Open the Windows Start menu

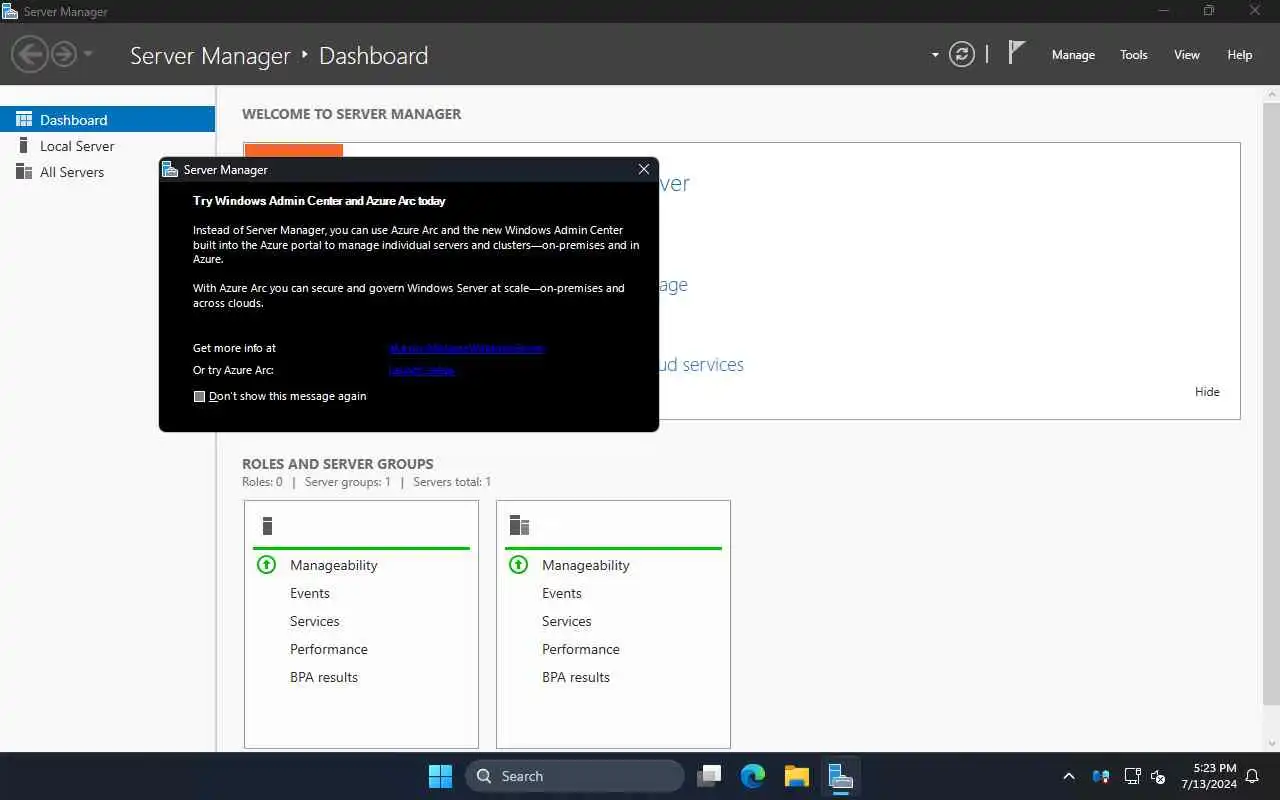coord(440,776)
